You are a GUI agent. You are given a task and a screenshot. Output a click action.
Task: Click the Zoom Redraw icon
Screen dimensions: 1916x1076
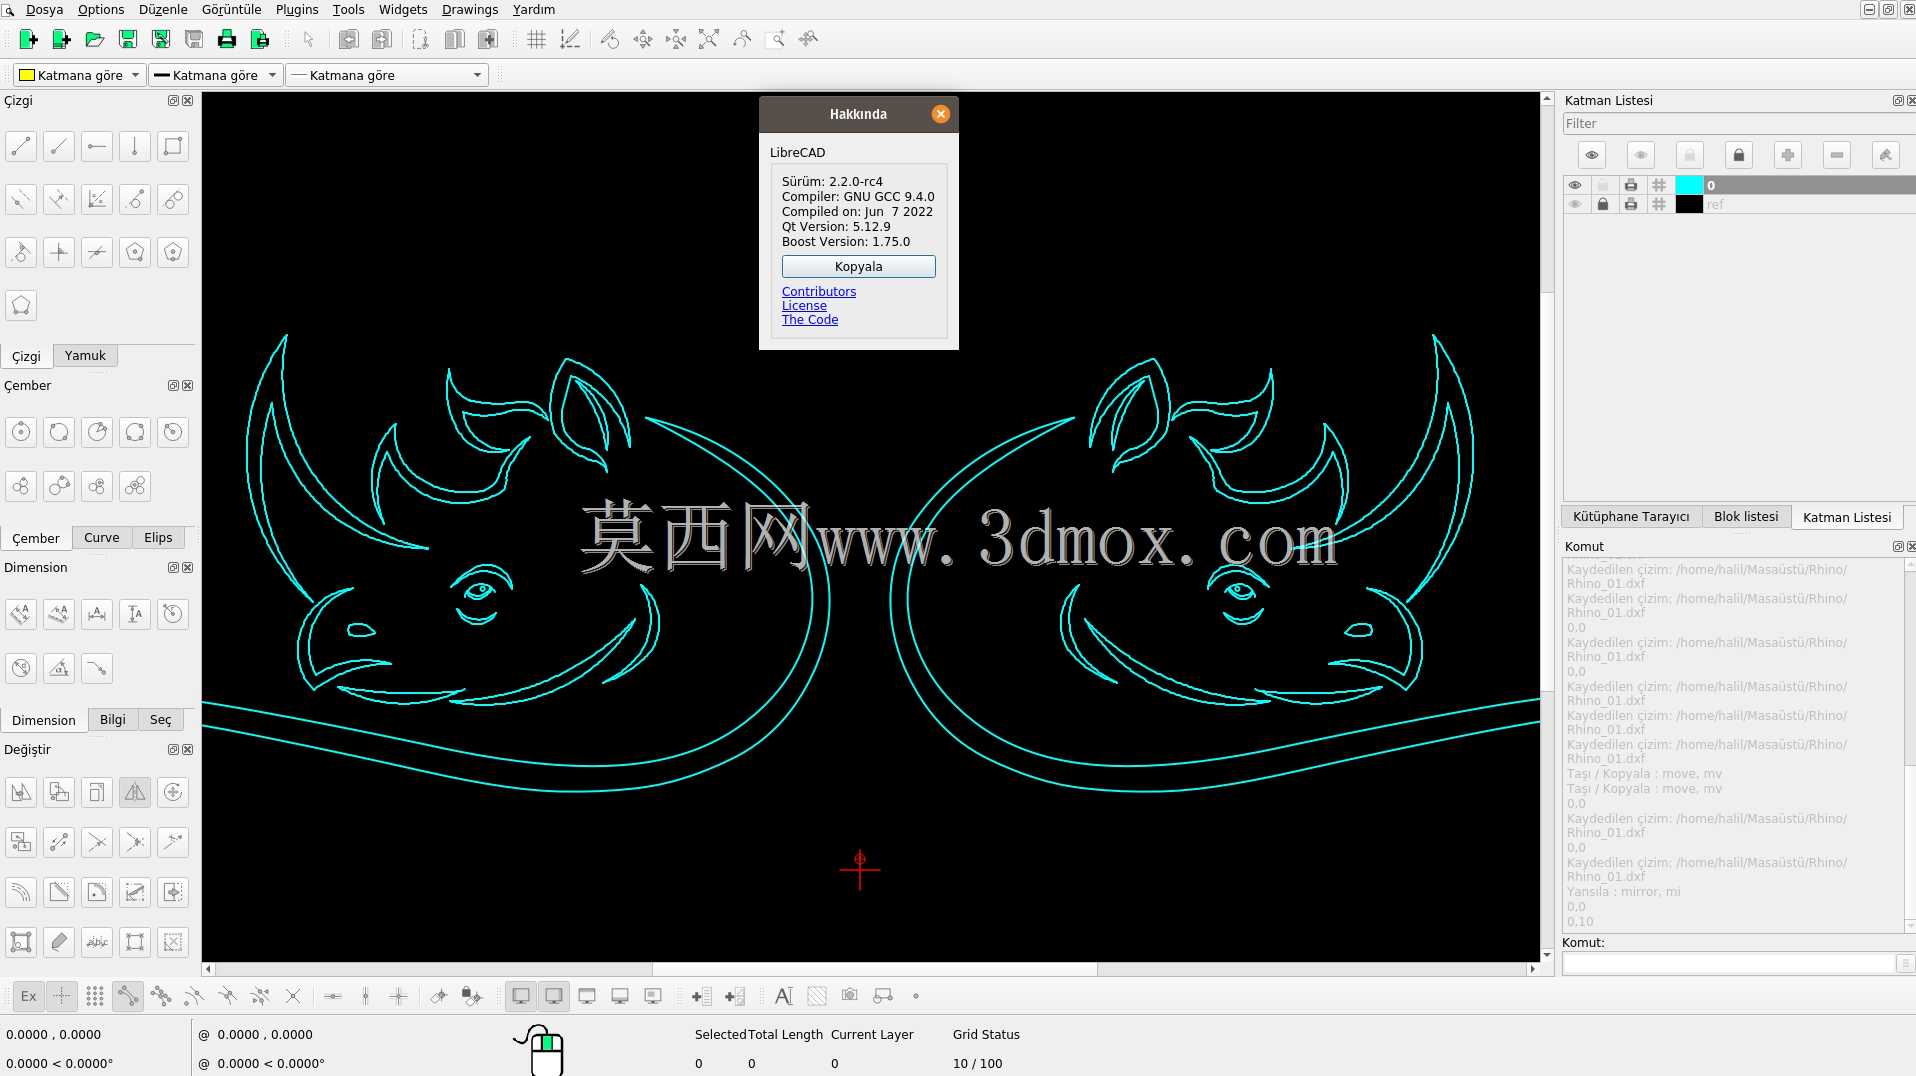pos(609,39)
